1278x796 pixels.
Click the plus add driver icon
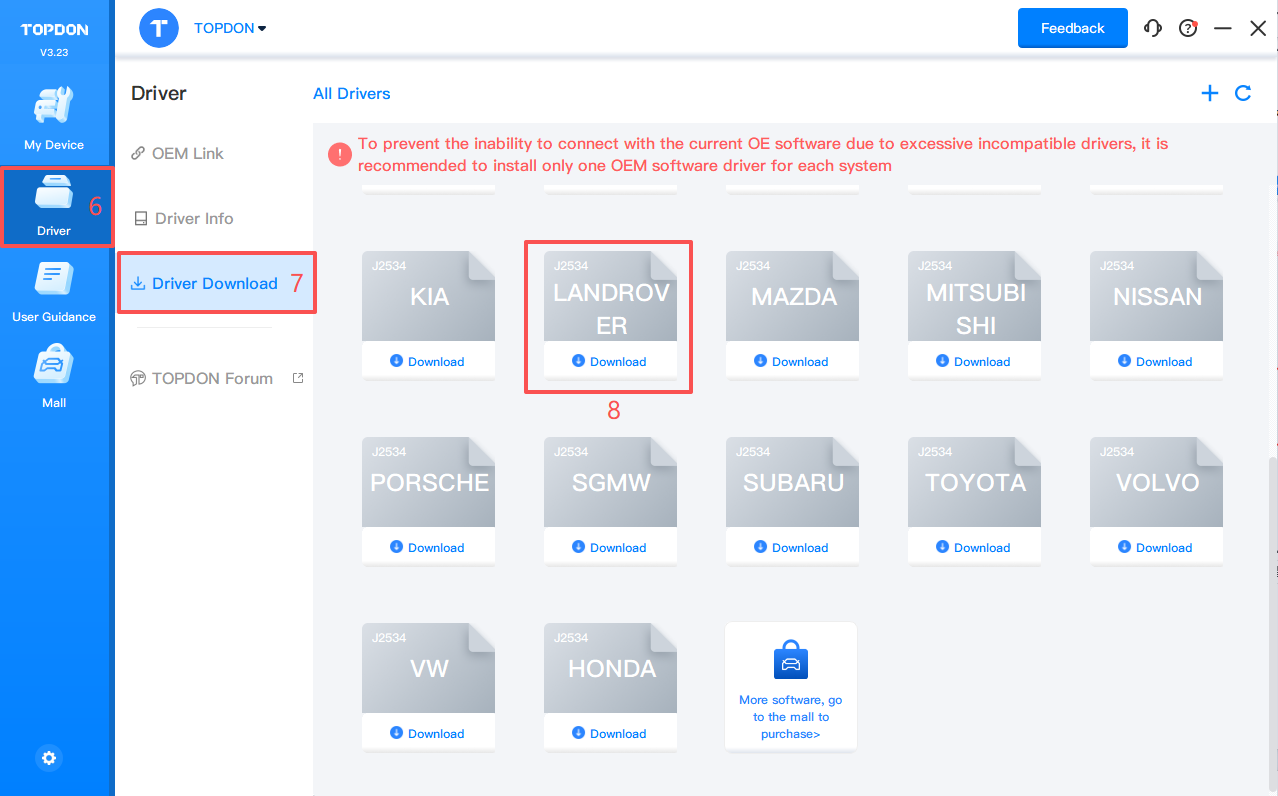1210,93
